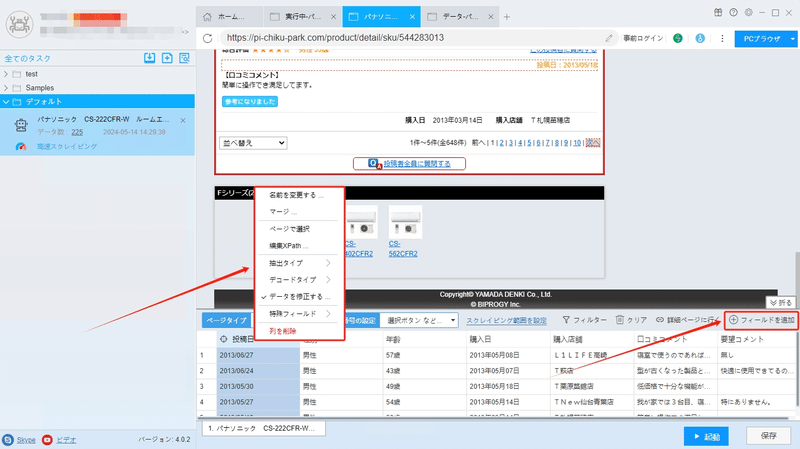The height and width of the screenshot is (449, 800).
Task: Click the 起動 start button
Action: coord(706,436)
